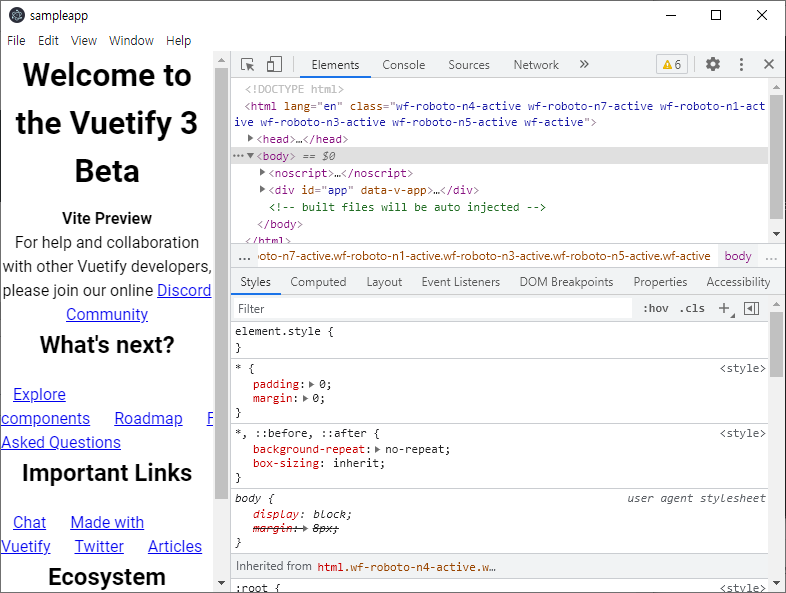This screenshot has width=786, height=593.
Task: Open the Help menu
Action: 178,41
